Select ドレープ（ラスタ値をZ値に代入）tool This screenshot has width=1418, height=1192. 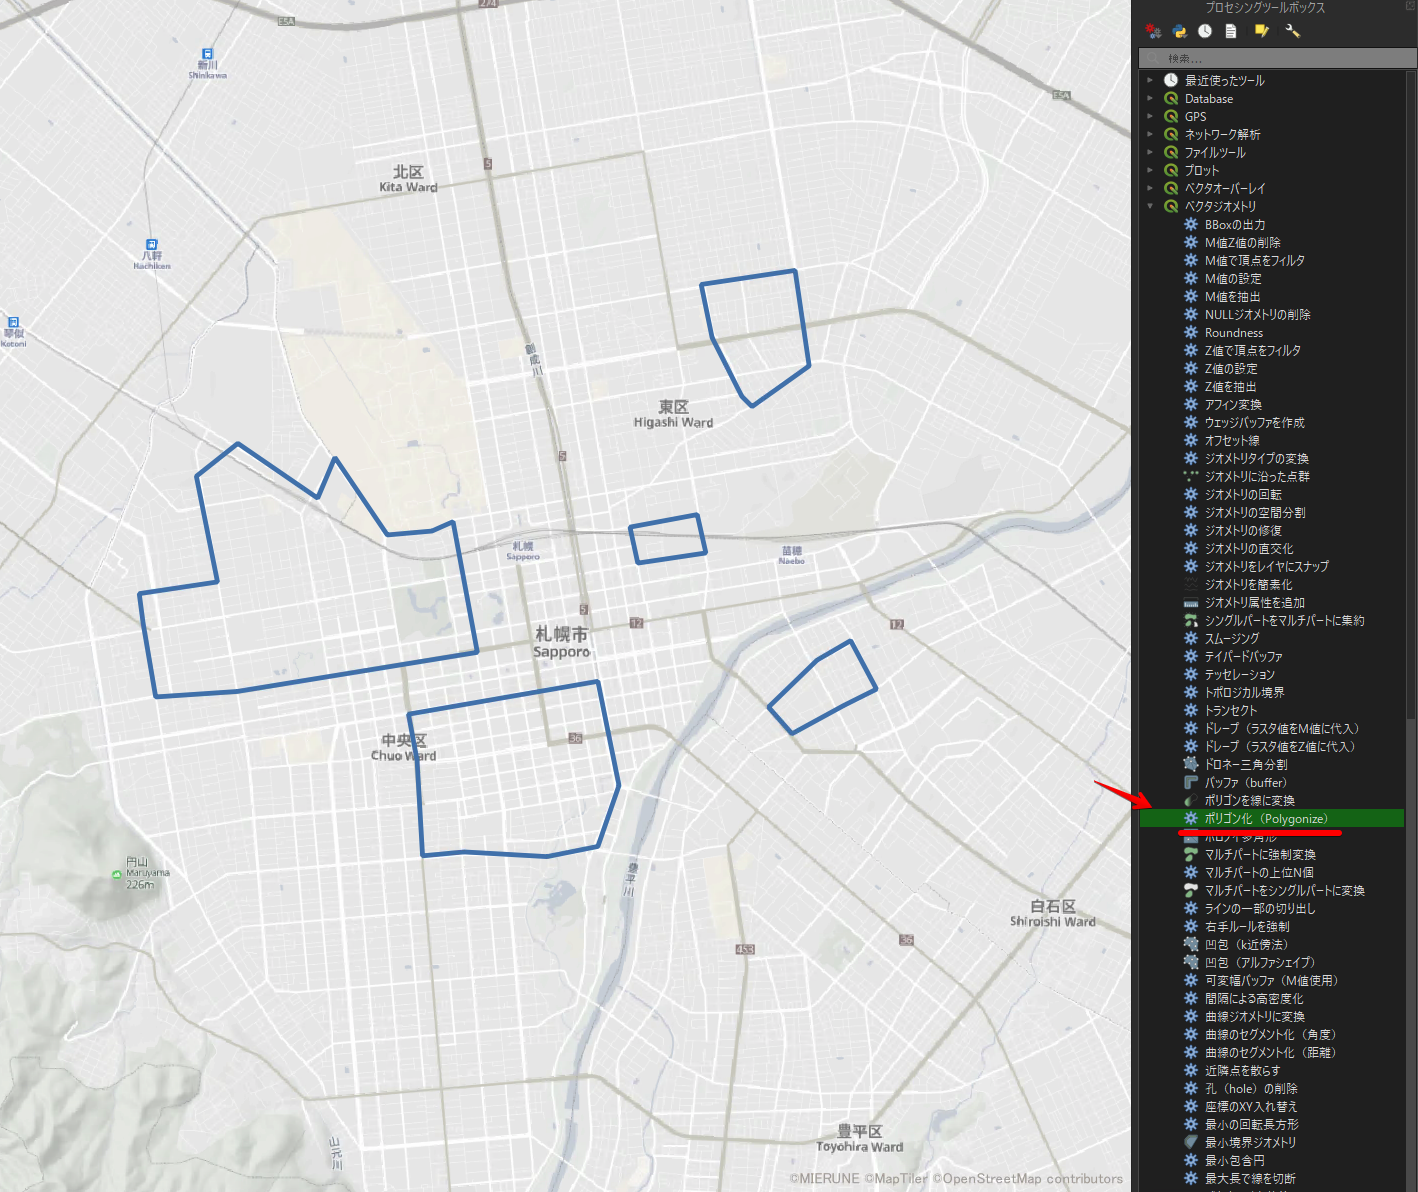pyautogui.click(x=1281, y=747)
